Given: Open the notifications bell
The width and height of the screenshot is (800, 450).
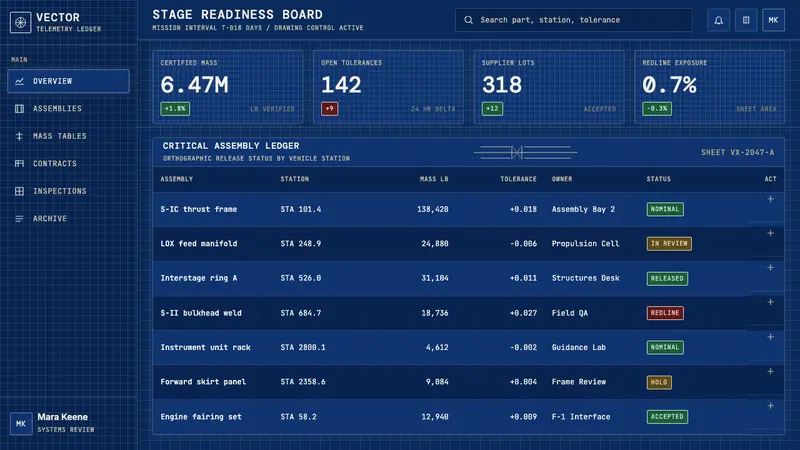Looking at the screenshot, I should click(x=718, y=20).
